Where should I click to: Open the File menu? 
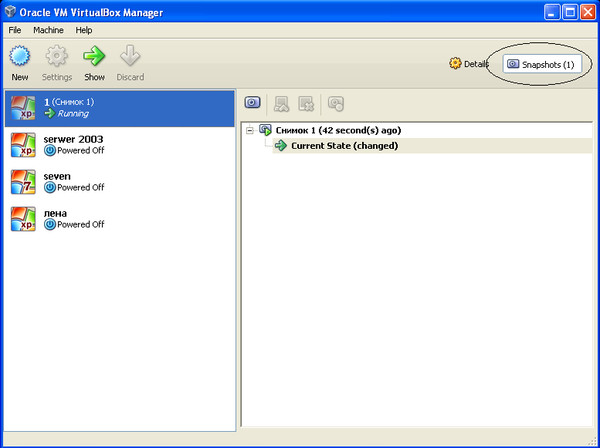coord(15,30)
